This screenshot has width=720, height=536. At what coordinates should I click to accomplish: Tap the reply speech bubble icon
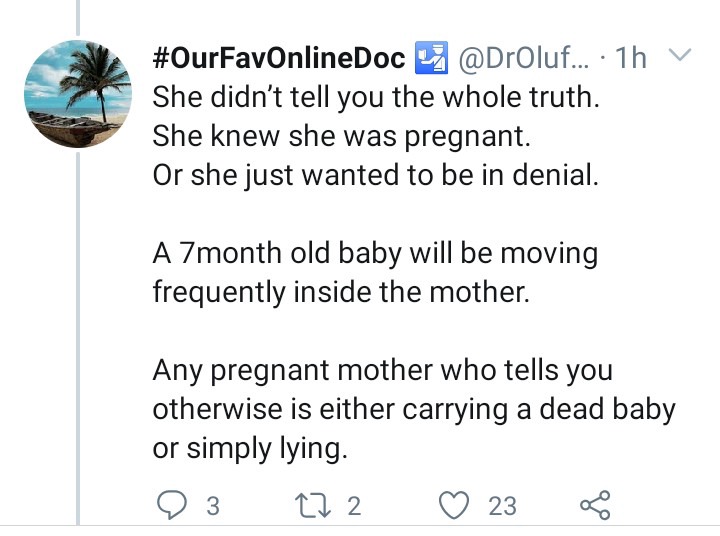pyautogui.click(x=172, y=505)
